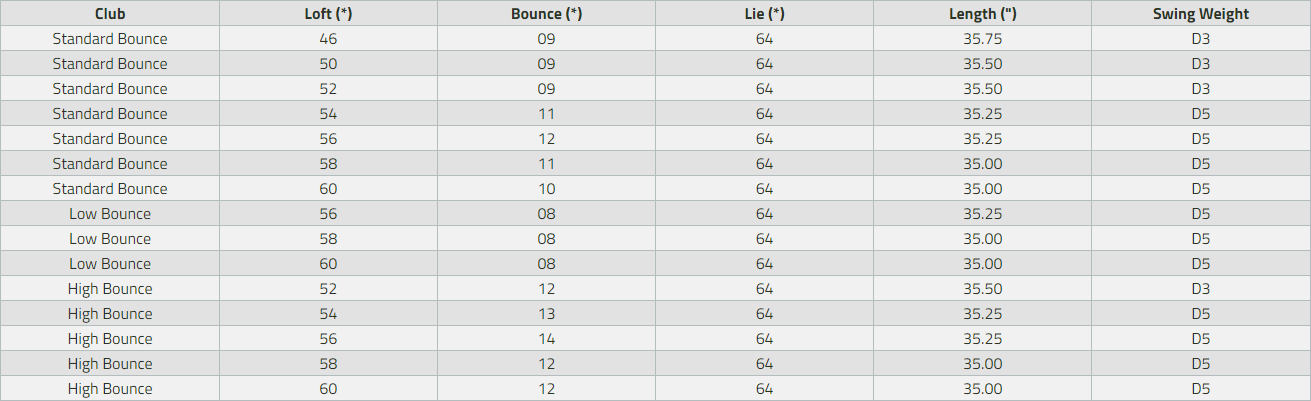Select the 35.75 length cell
This screenshot has width=1311, height=401.
point(982,39)
